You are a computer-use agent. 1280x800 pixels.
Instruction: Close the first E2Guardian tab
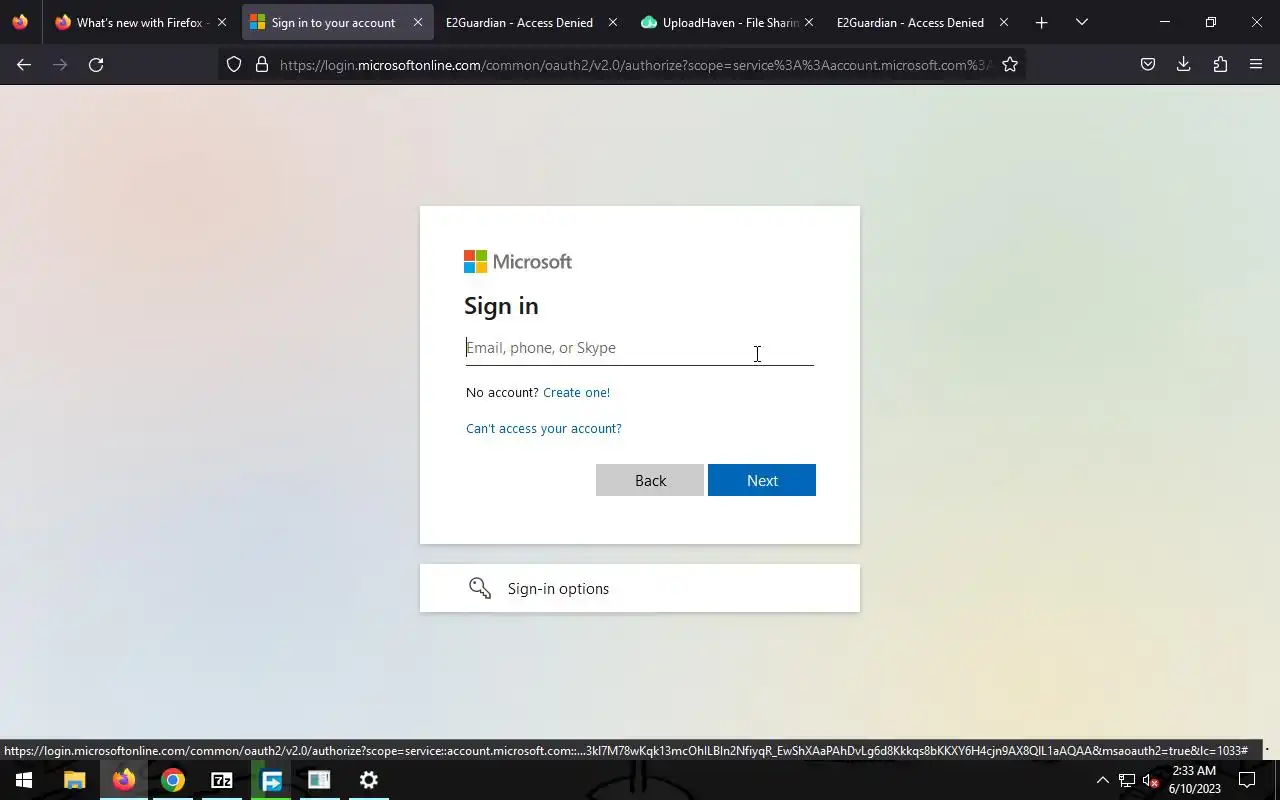click(613, 22)
